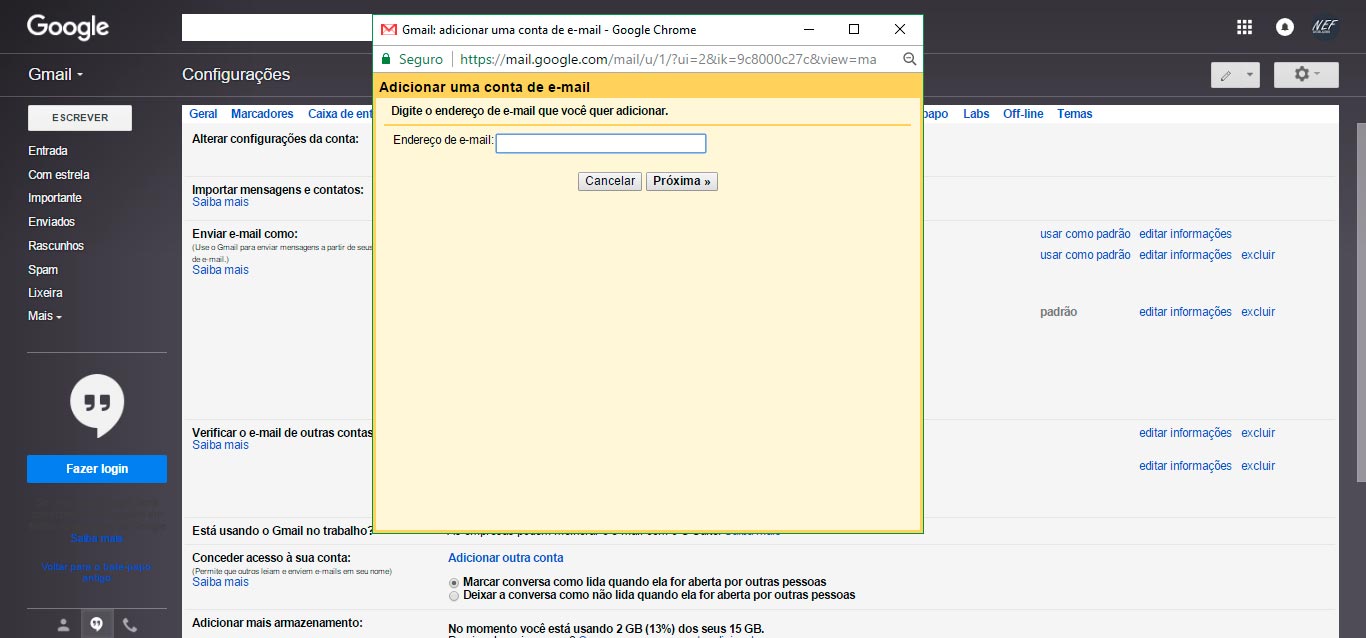Open the Rascunhos folder
The image size is (1366, 638).
click(x=56, y=246)
